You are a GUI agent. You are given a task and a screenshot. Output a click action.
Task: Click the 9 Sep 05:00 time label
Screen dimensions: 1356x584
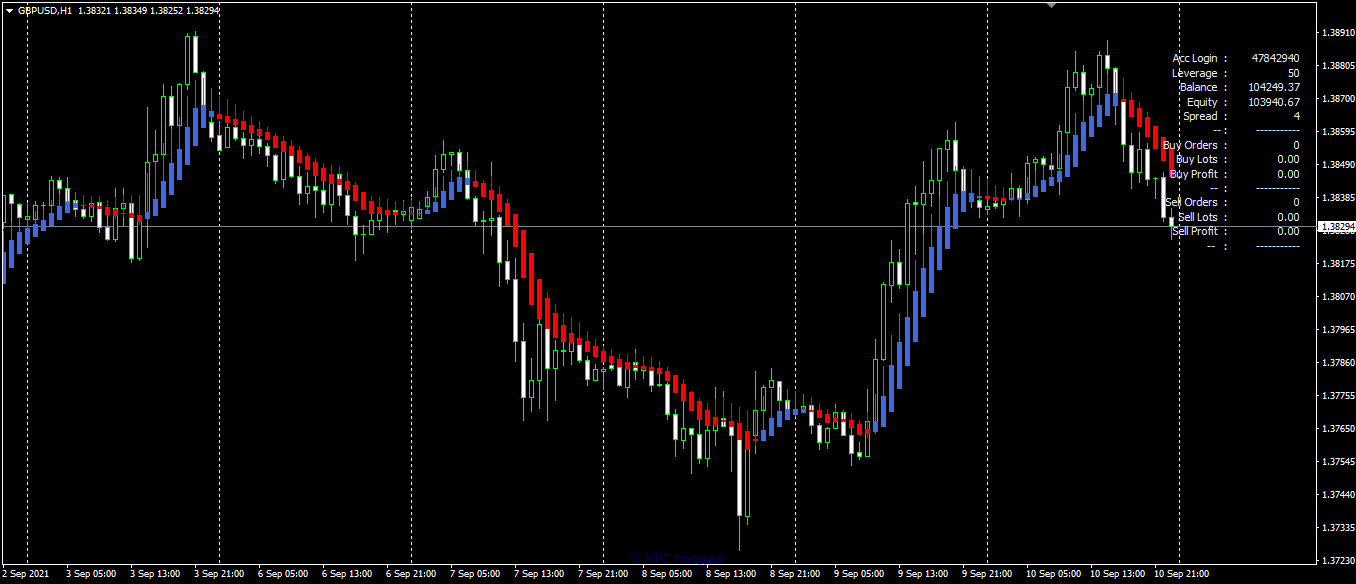pyautogui.click(x=858, y=575)
